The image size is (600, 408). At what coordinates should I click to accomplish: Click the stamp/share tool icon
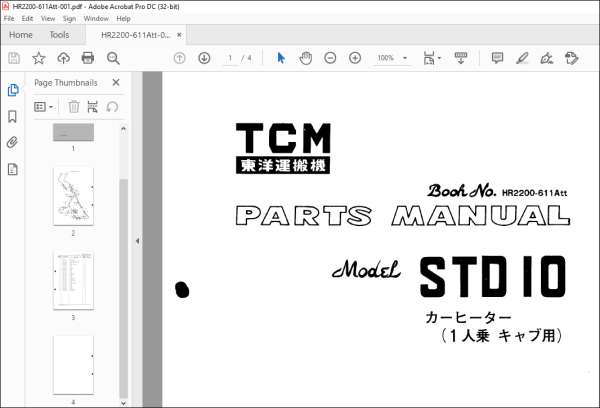coord(572,58)
